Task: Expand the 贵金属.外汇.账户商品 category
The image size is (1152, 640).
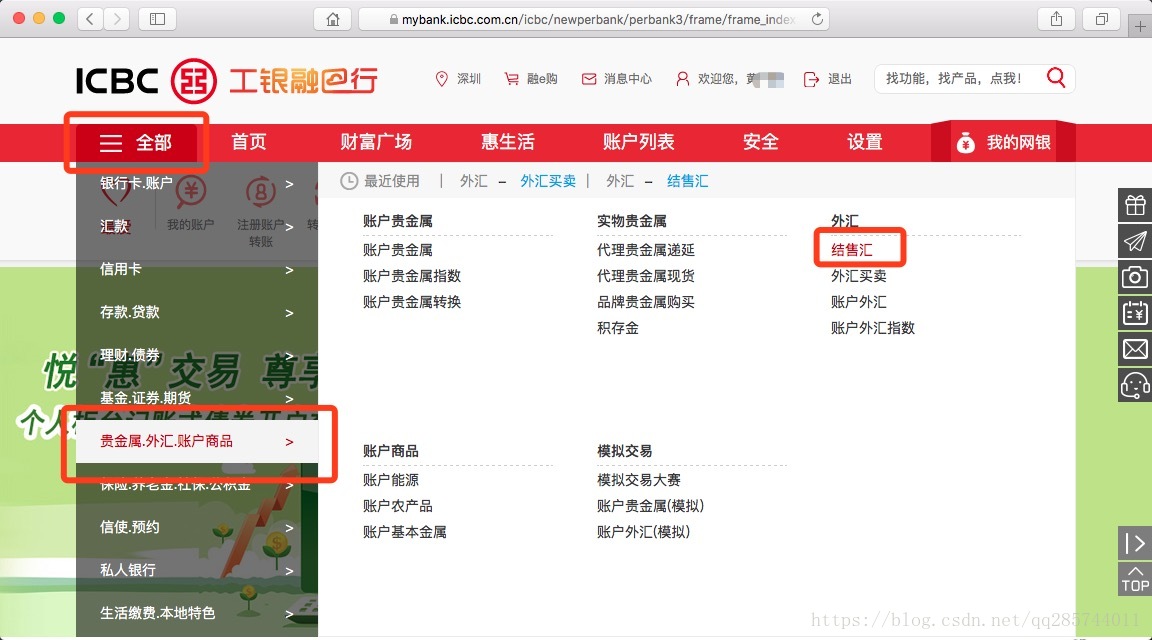Action: (x=197, y=441)
